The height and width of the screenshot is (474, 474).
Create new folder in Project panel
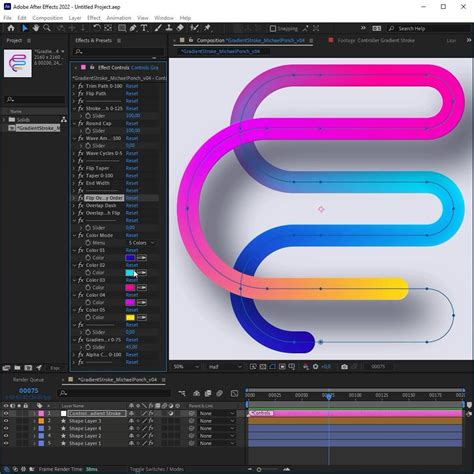(x=17, y=368)
